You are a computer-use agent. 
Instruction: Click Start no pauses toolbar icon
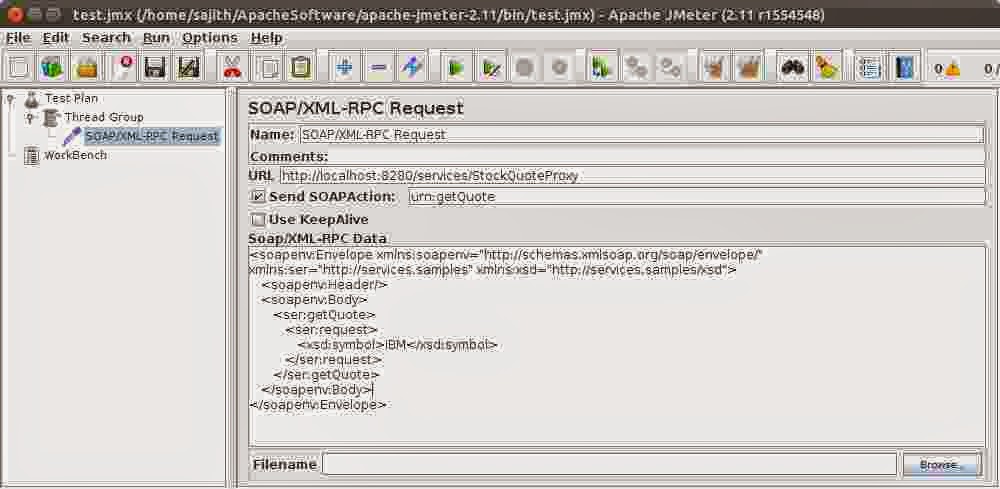point(490,66)
